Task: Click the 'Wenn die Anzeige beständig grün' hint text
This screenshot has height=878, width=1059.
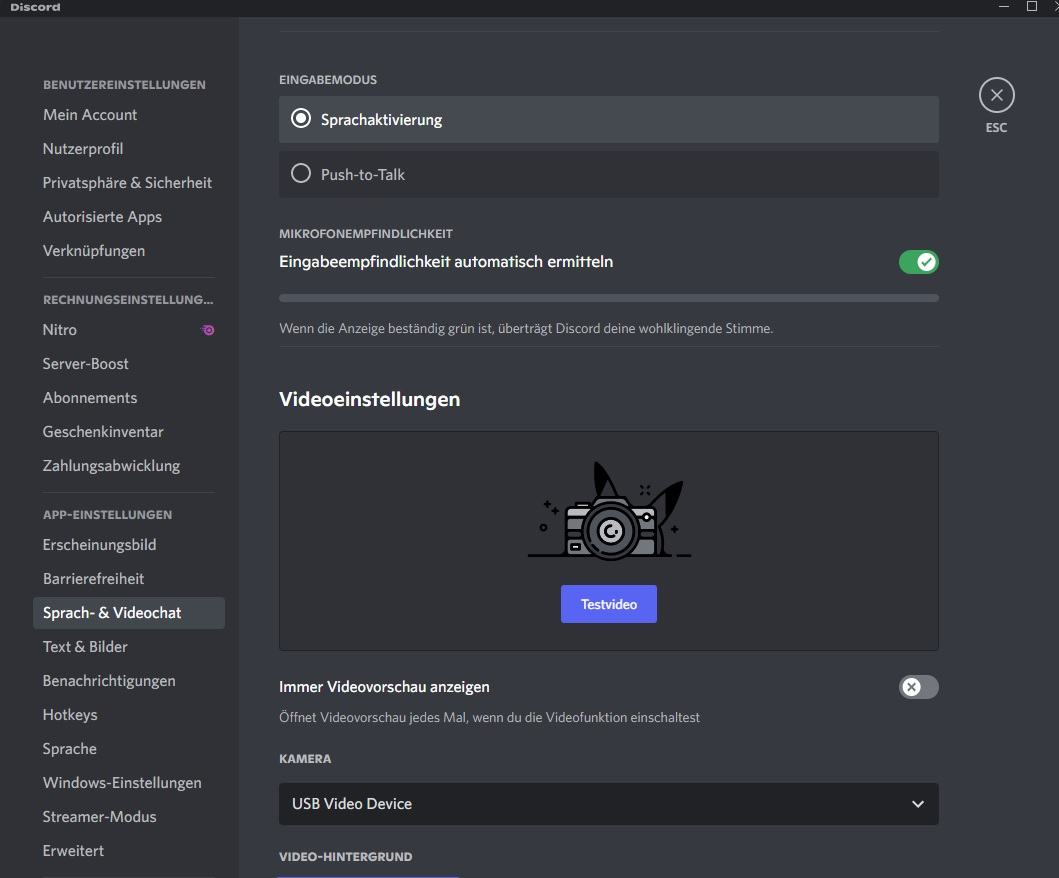Action: [x=526, y=328]
